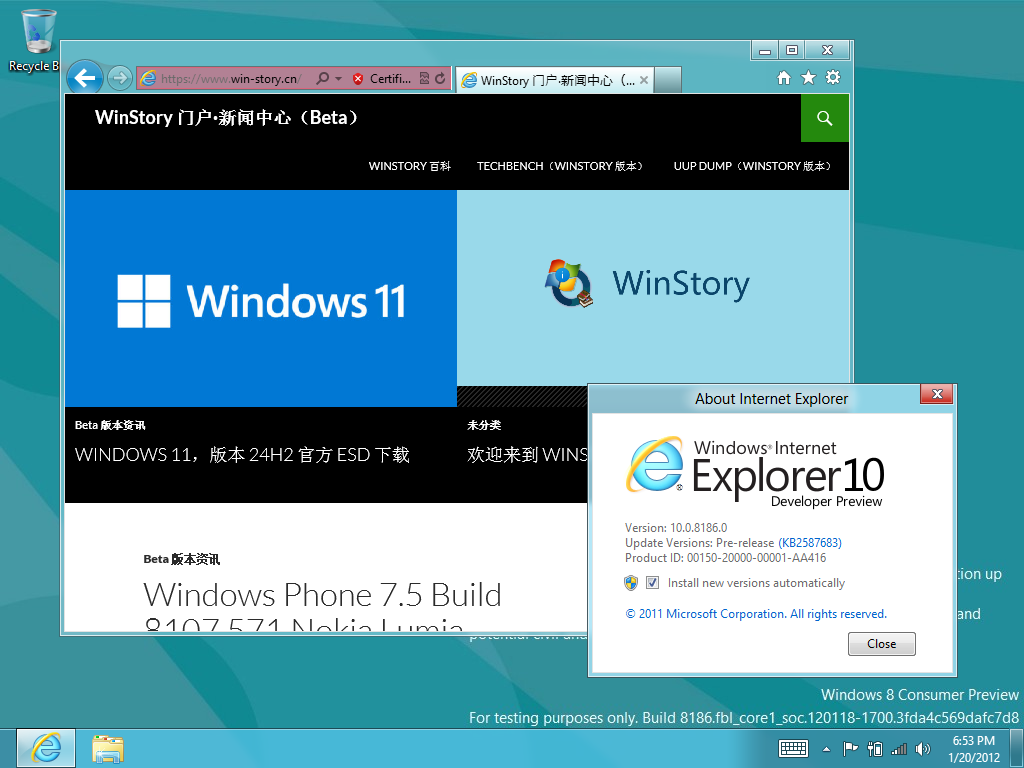Open UUP DUMP (WINSTORY 版本) menu item
Screen dimensions: 1024x768
753,166
